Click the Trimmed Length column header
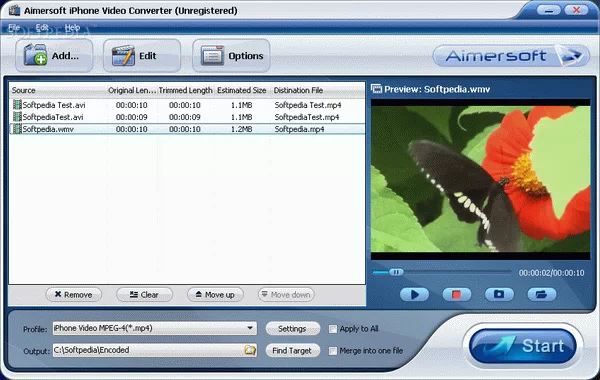 [x=186, y=90]
